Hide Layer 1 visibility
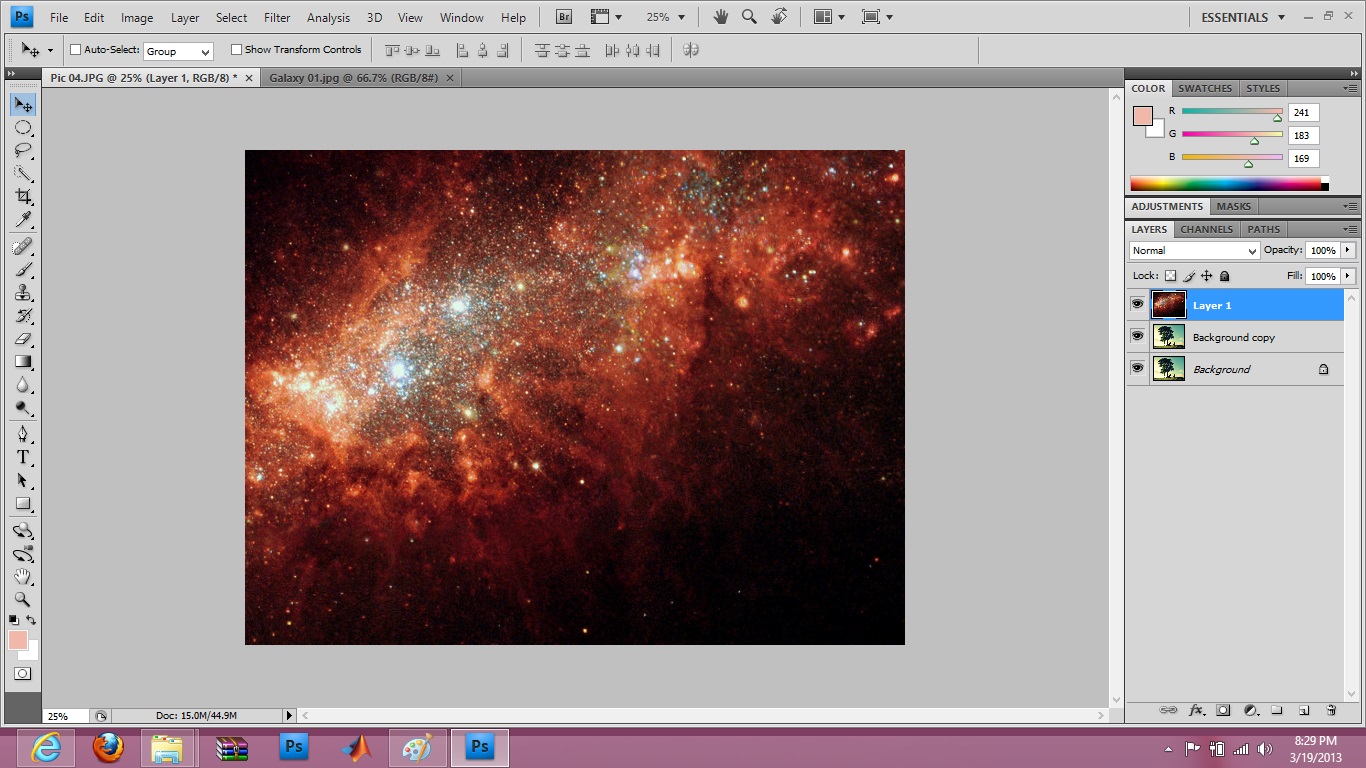Screen dimensions: 1366x768 [x=1137, y=305]
